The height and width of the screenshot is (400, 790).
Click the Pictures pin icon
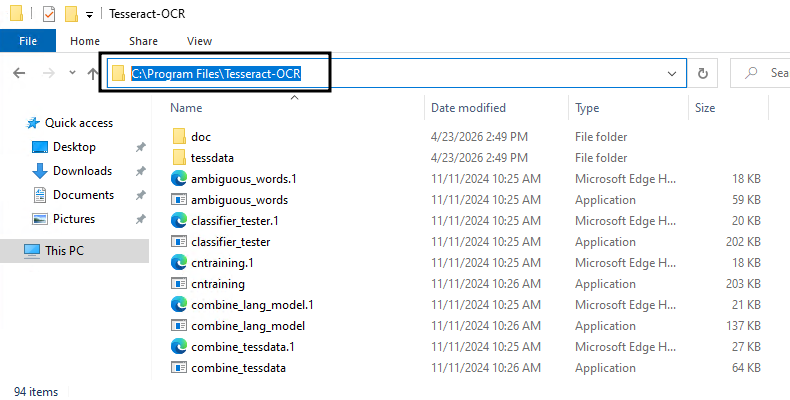pos(141,219)
